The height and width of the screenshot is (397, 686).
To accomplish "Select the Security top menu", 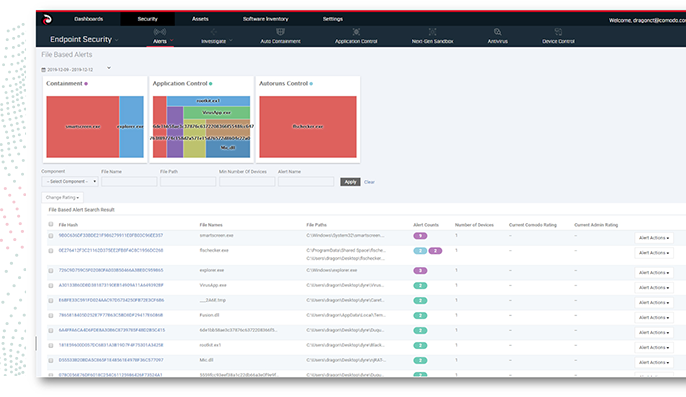I will (147, 19).
